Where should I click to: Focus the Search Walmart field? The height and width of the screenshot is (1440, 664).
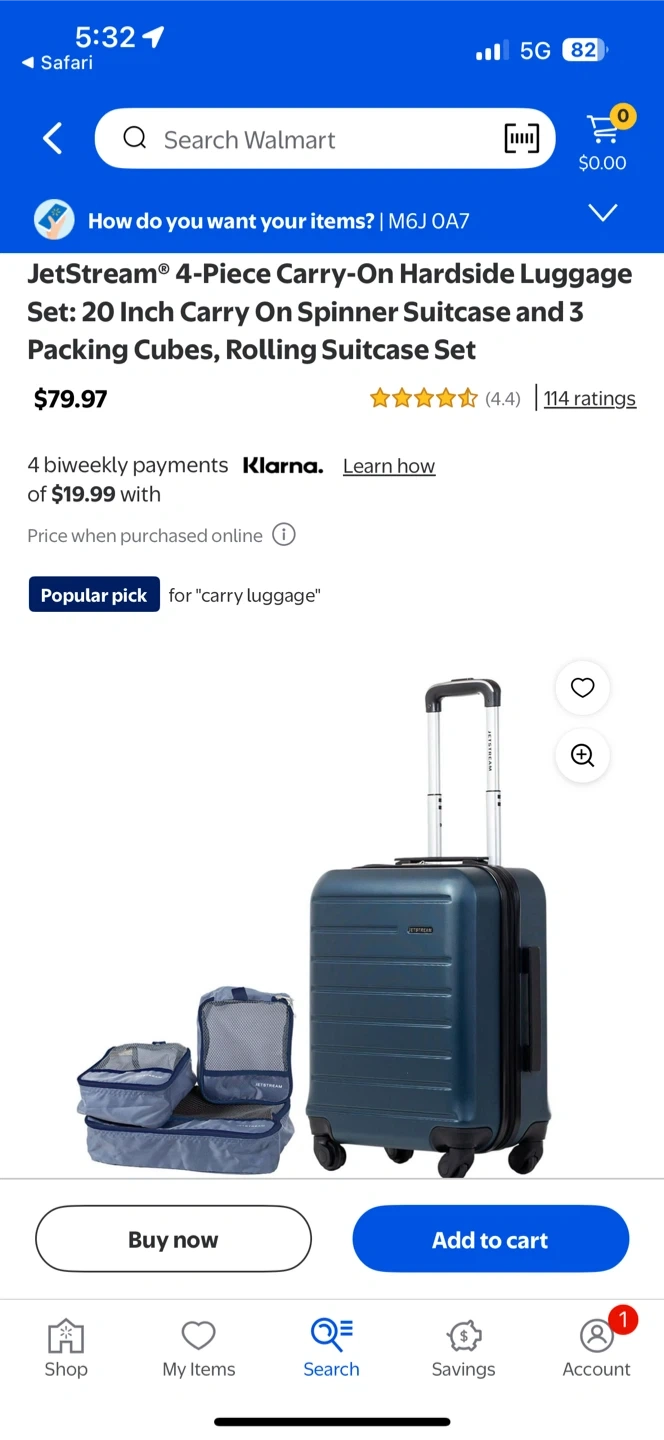pyautogui.click(x=325, y=139)
